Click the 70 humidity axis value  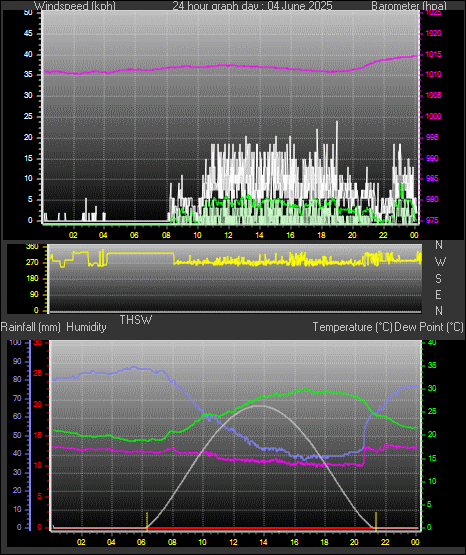point(17,399)
